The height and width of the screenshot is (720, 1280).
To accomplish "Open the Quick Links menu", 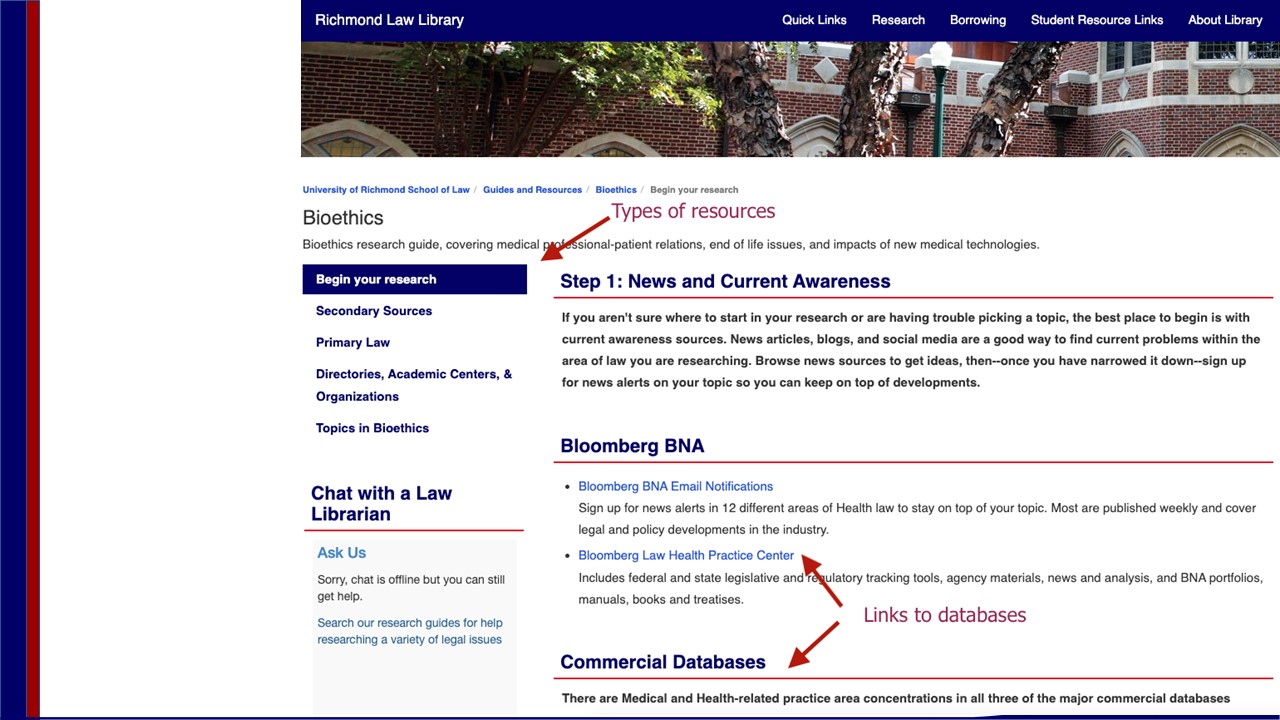I will (x=814, y=20).
